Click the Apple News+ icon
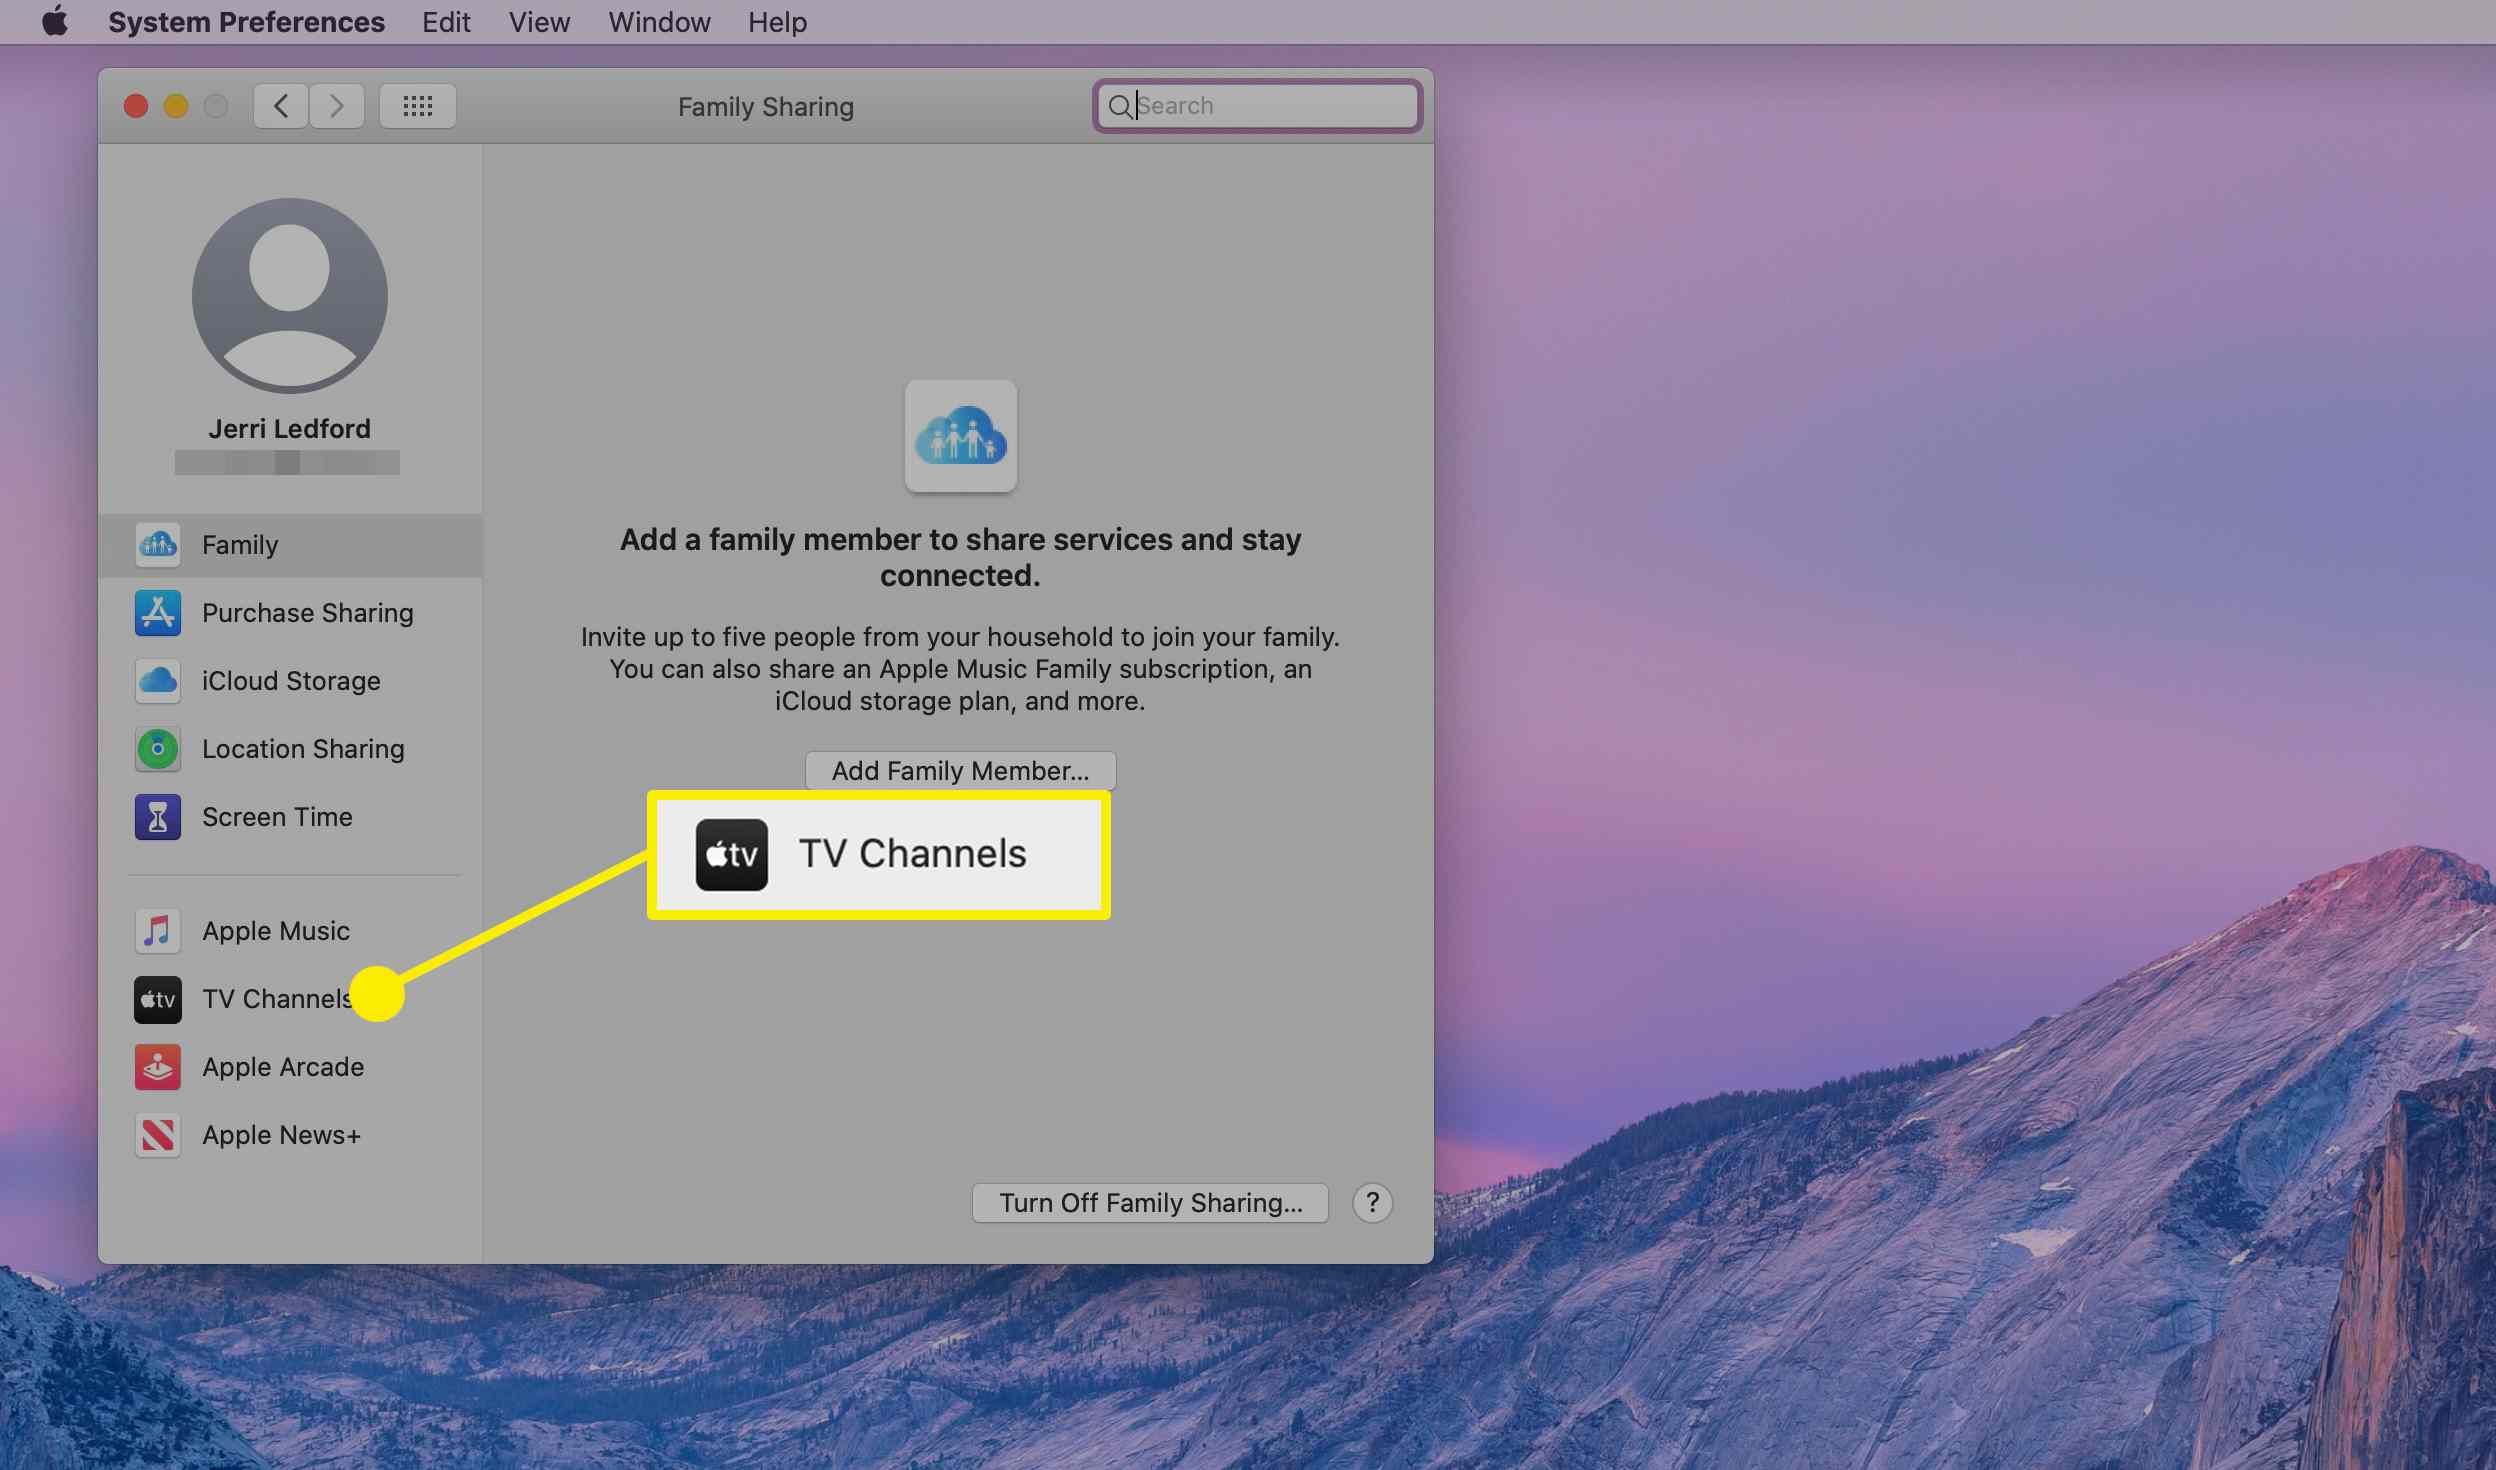Screen dimensions: 2496x1470 tap(158, 1135)
